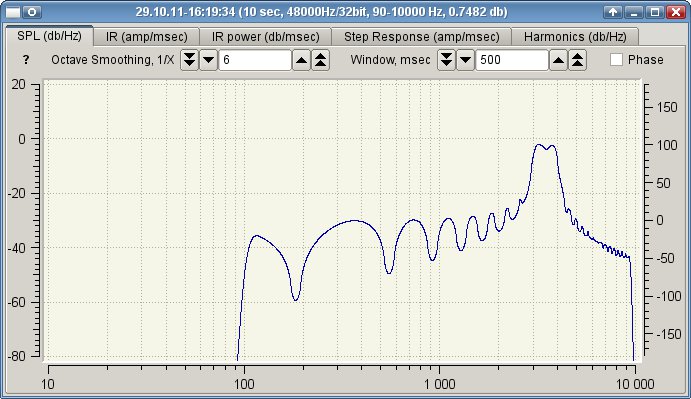This screenshot has width=691, height=399.
Task: Show the Harmonics (db/Hz) tab
Action: (575, 37)
